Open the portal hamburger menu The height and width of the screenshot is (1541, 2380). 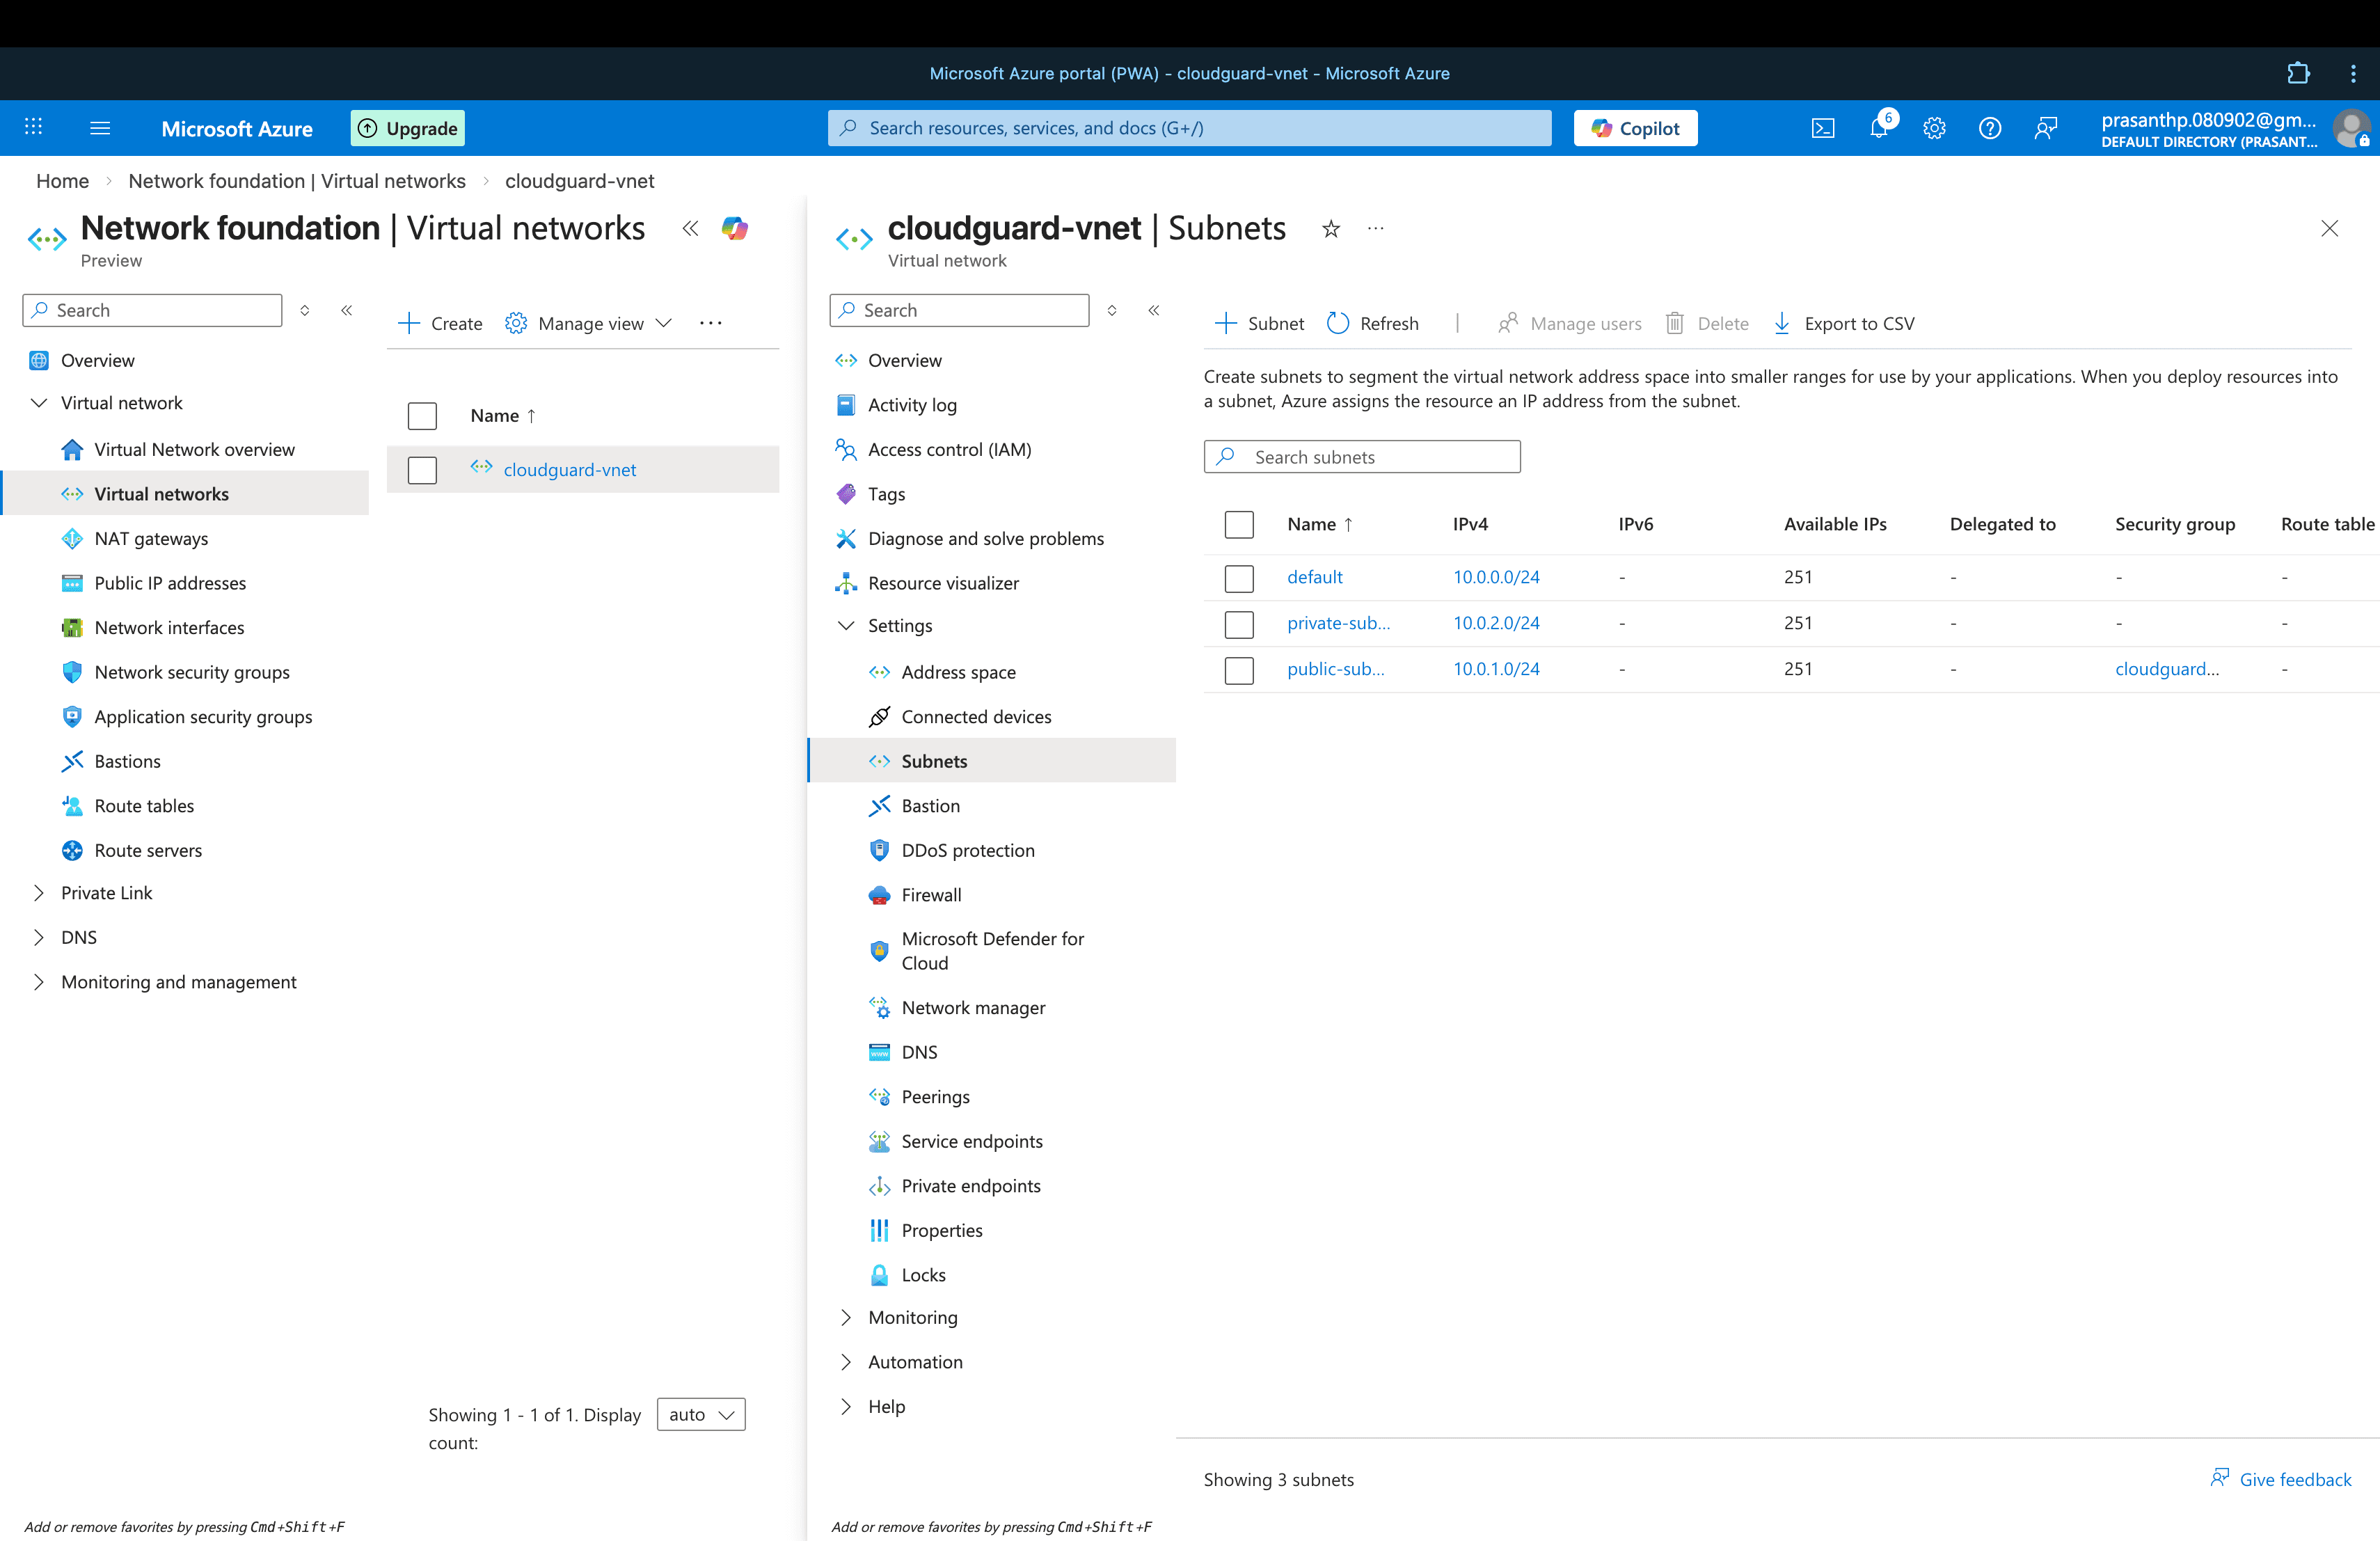click(100, 128)
